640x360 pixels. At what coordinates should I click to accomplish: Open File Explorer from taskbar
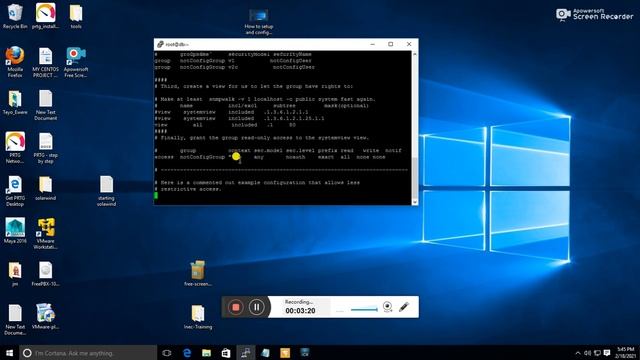click(x=206, y=353)
